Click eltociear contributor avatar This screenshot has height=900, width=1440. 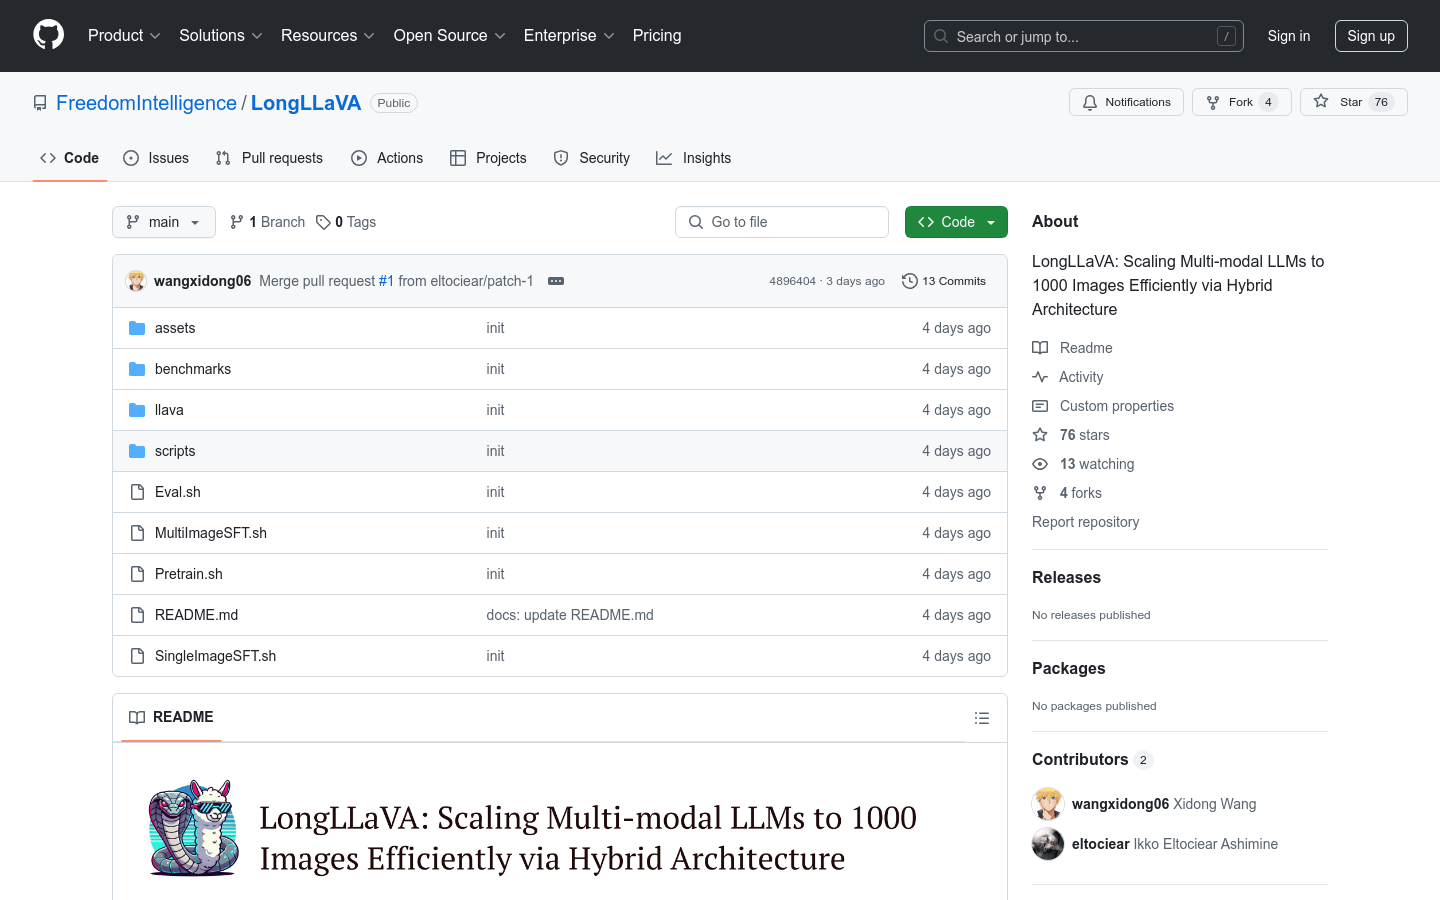click(1048, 844)
